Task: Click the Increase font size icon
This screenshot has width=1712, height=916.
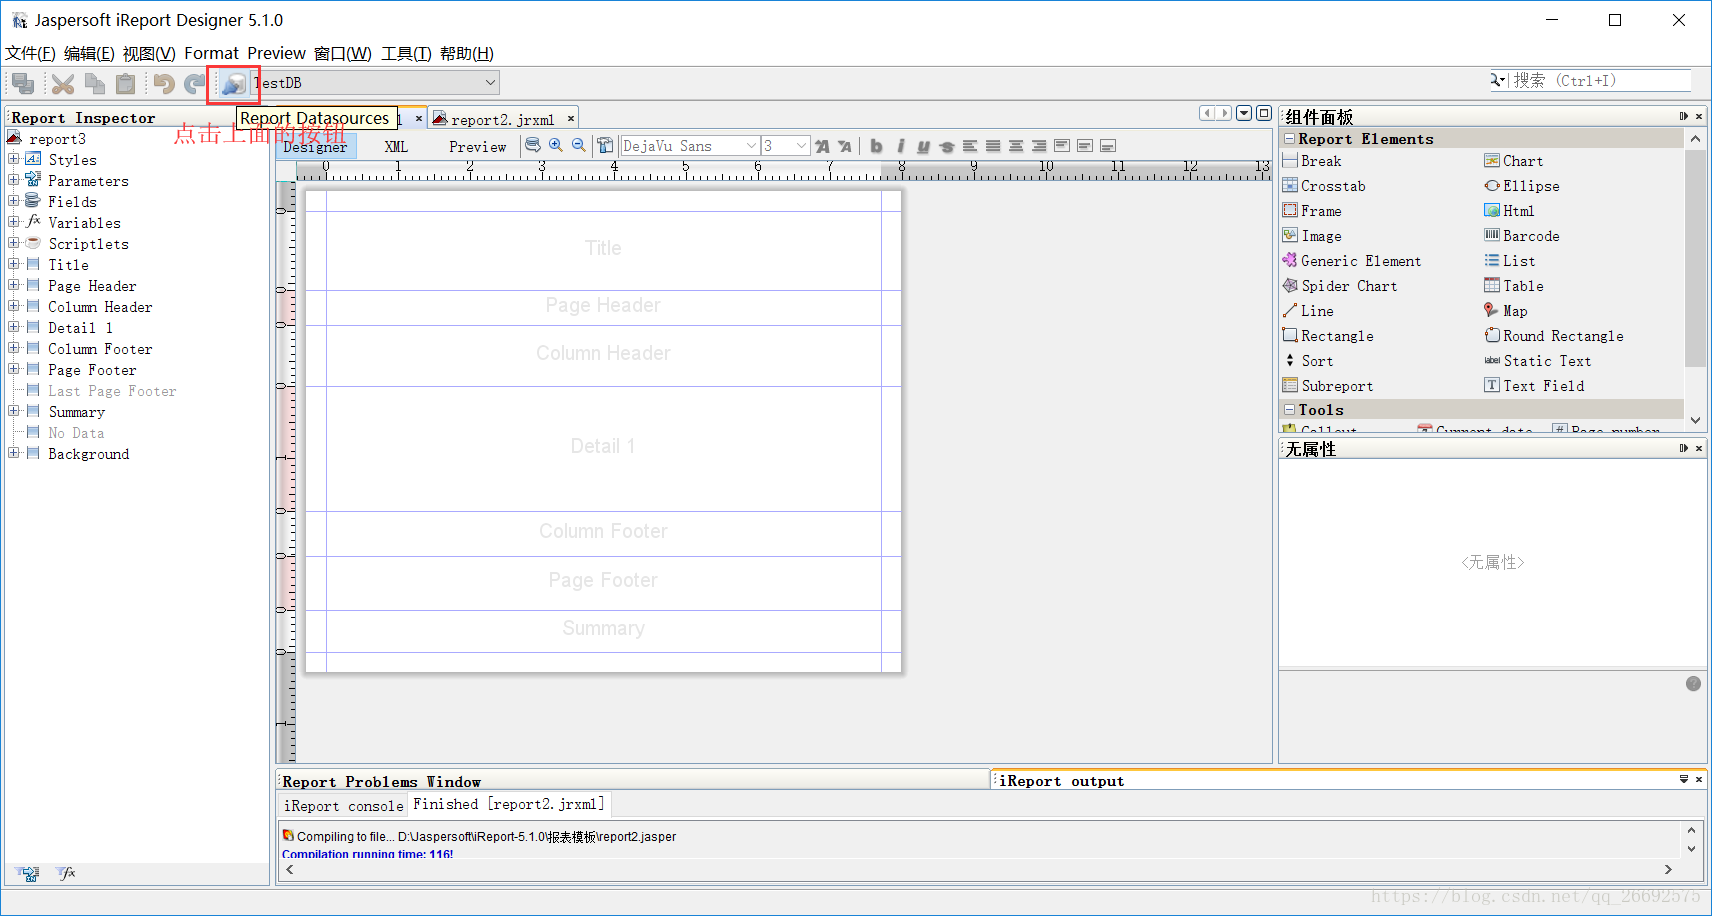Action: point(822,146)
